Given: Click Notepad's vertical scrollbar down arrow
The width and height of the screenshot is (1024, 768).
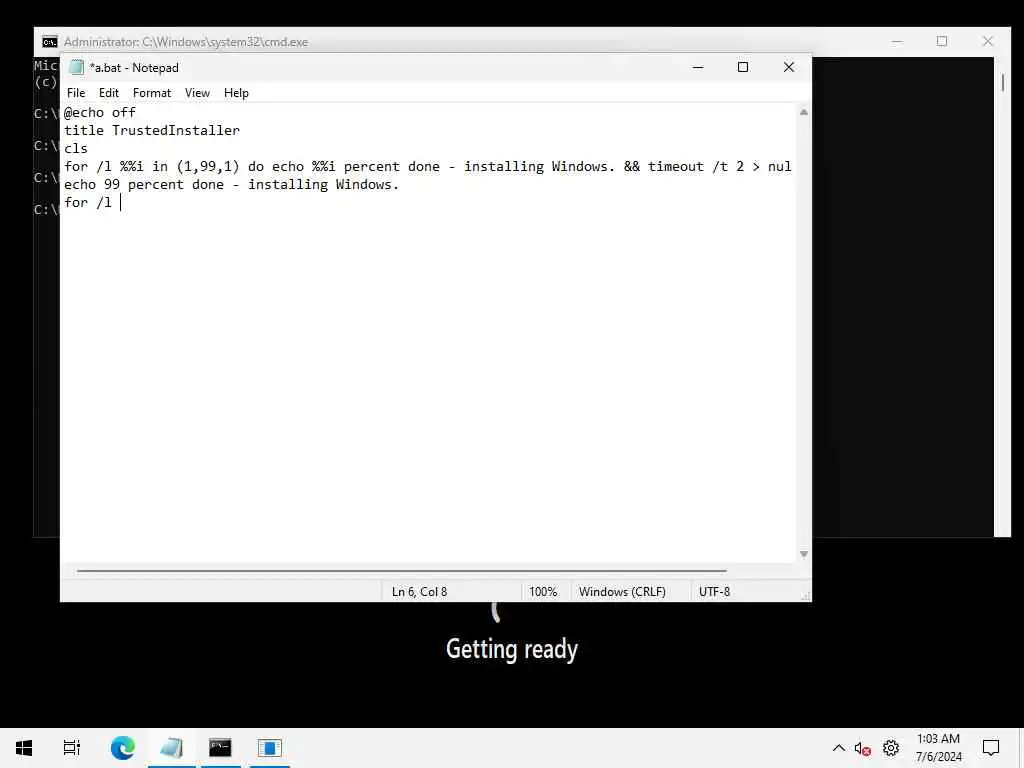Looking at the screenshot, I should (x=804, y=554).
